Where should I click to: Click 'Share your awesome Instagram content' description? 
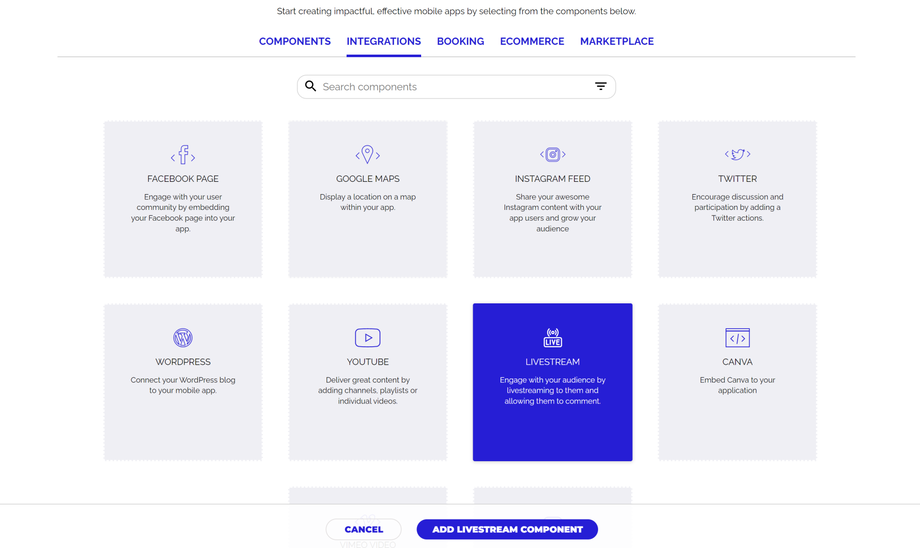553,212
